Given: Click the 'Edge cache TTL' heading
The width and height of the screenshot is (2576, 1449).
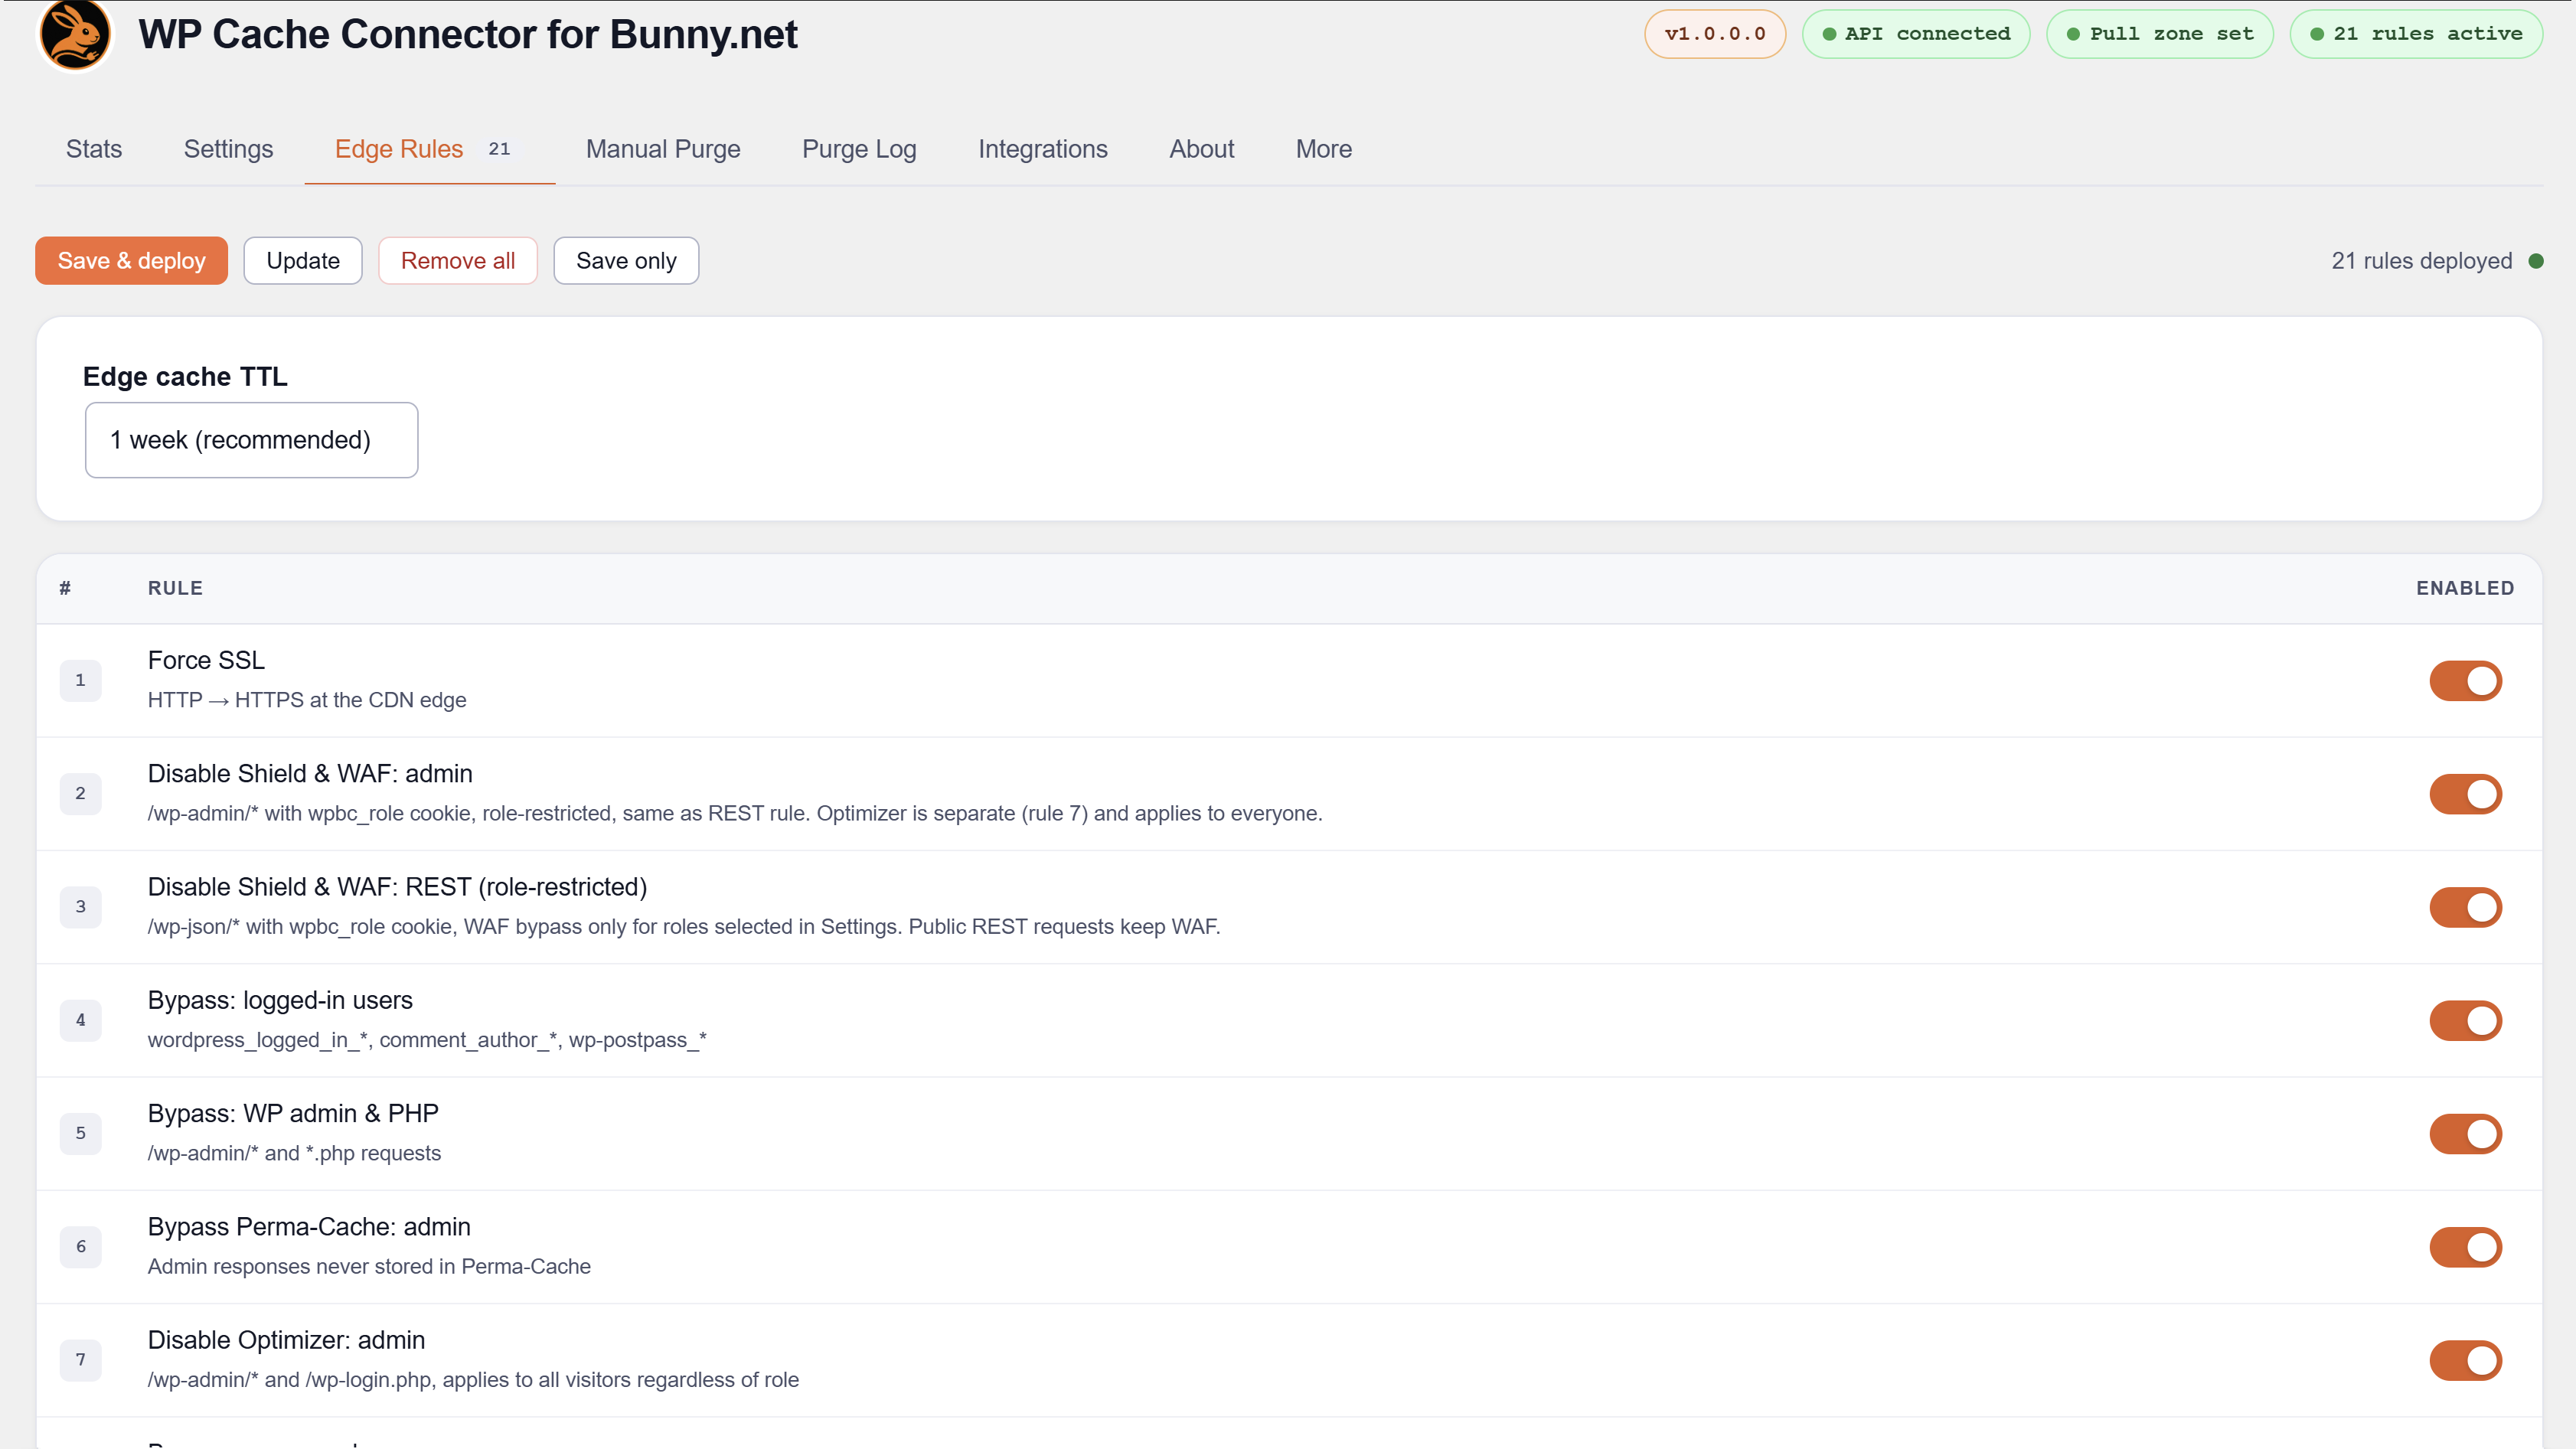Looking at the screenshot, I should 185,377.
